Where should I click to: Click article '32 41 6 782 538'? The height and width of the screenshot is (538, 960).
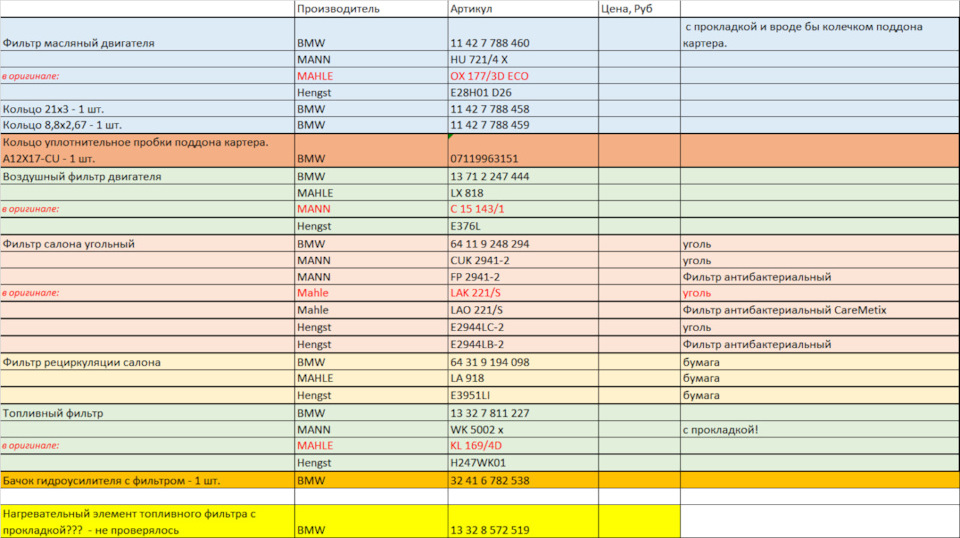(x=523, y=480)
